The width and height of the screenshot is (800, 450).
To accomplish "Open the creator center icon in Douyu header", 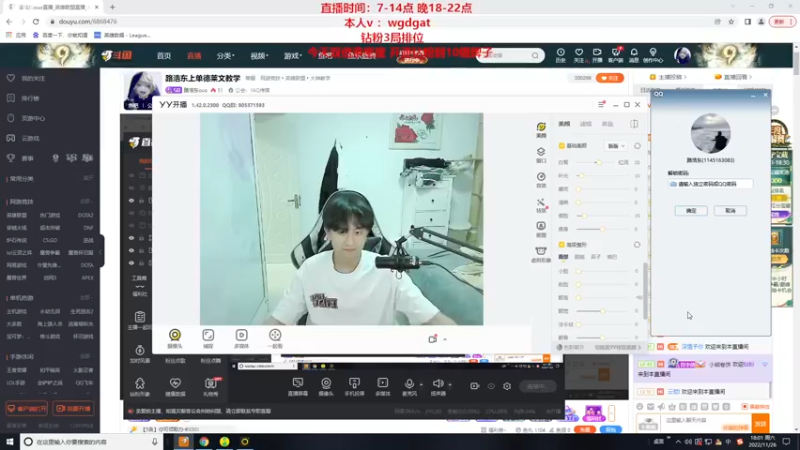I will point(653,53).
